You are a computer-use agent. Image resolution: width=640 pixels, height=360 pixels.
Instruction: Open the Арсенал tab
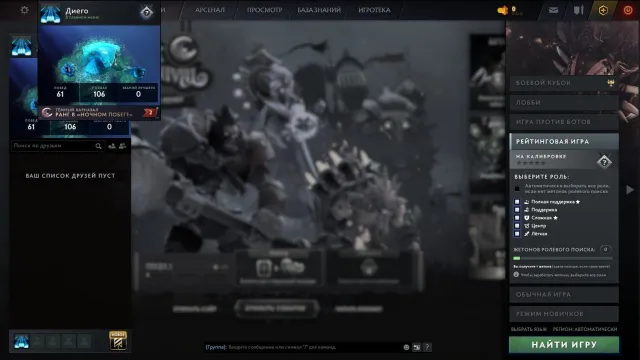pyautogui.click(x=210, y=10)
